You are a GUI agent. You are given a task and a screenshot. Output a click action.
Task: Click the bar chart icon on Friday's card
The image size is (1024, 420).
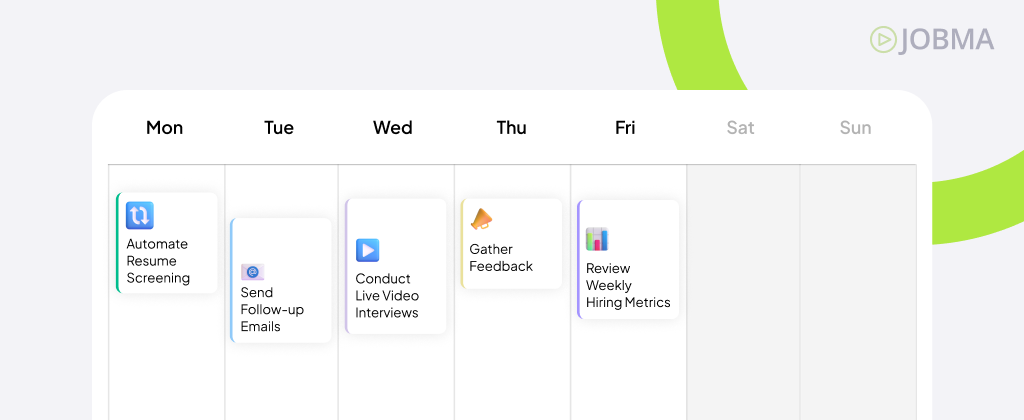[597, 239]
